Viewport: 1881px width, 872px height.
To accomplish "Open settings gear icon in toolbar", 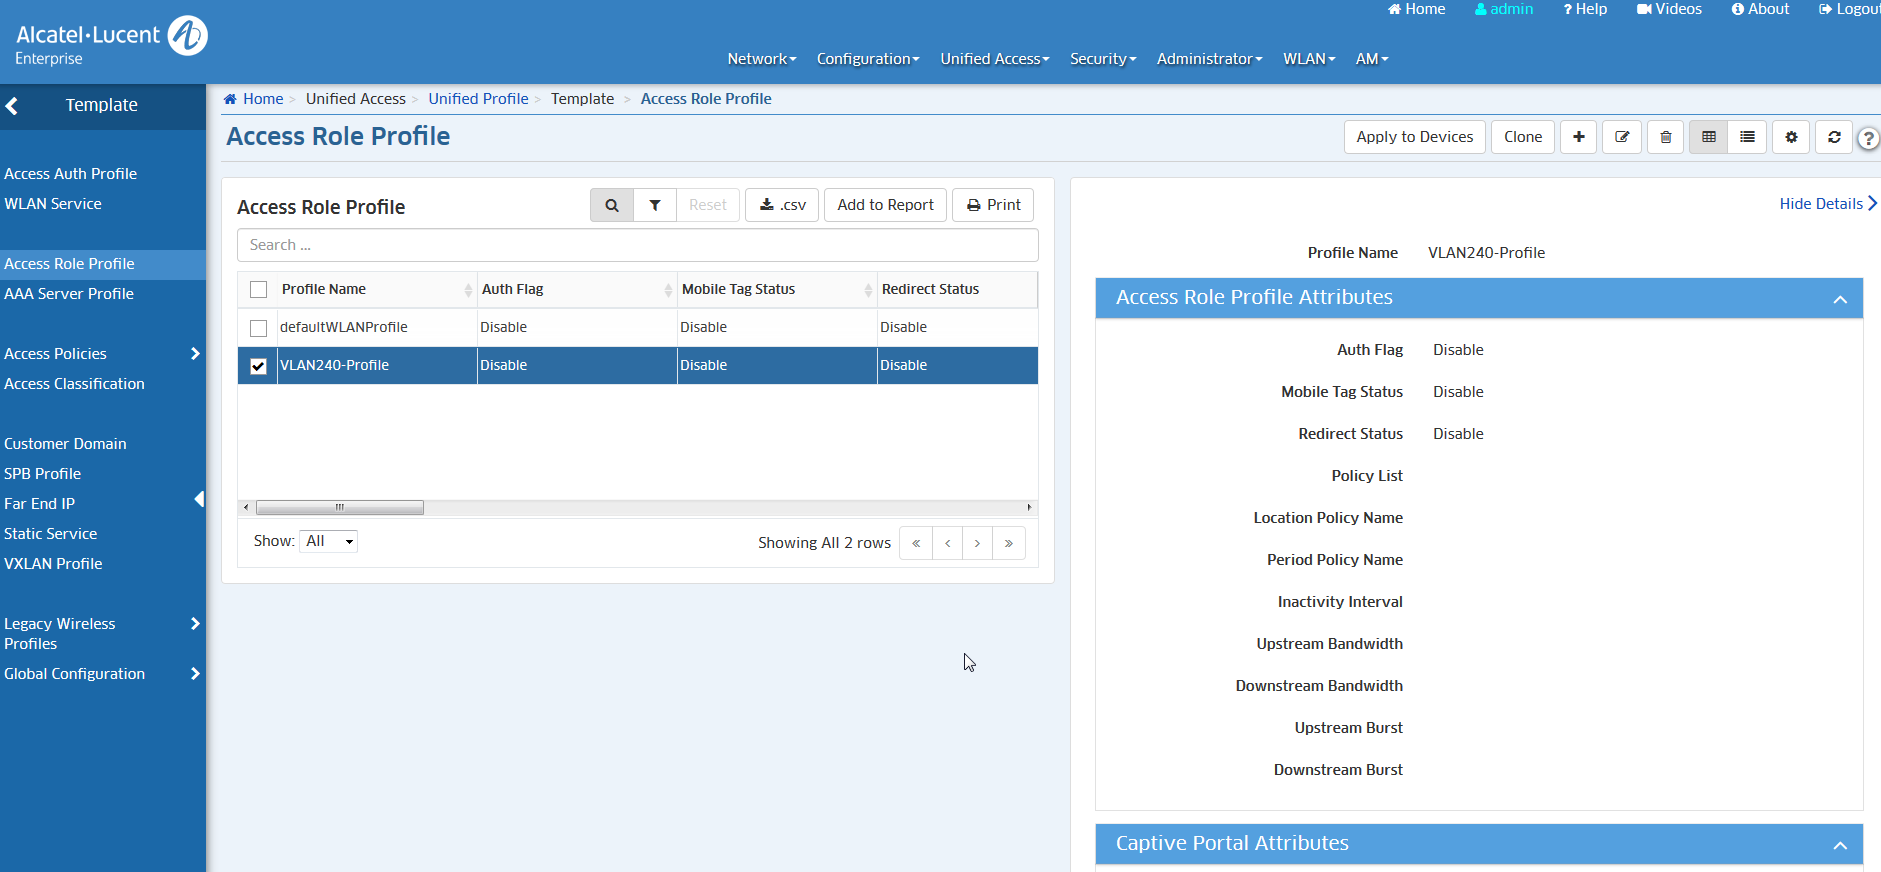I will (1791, 137).
